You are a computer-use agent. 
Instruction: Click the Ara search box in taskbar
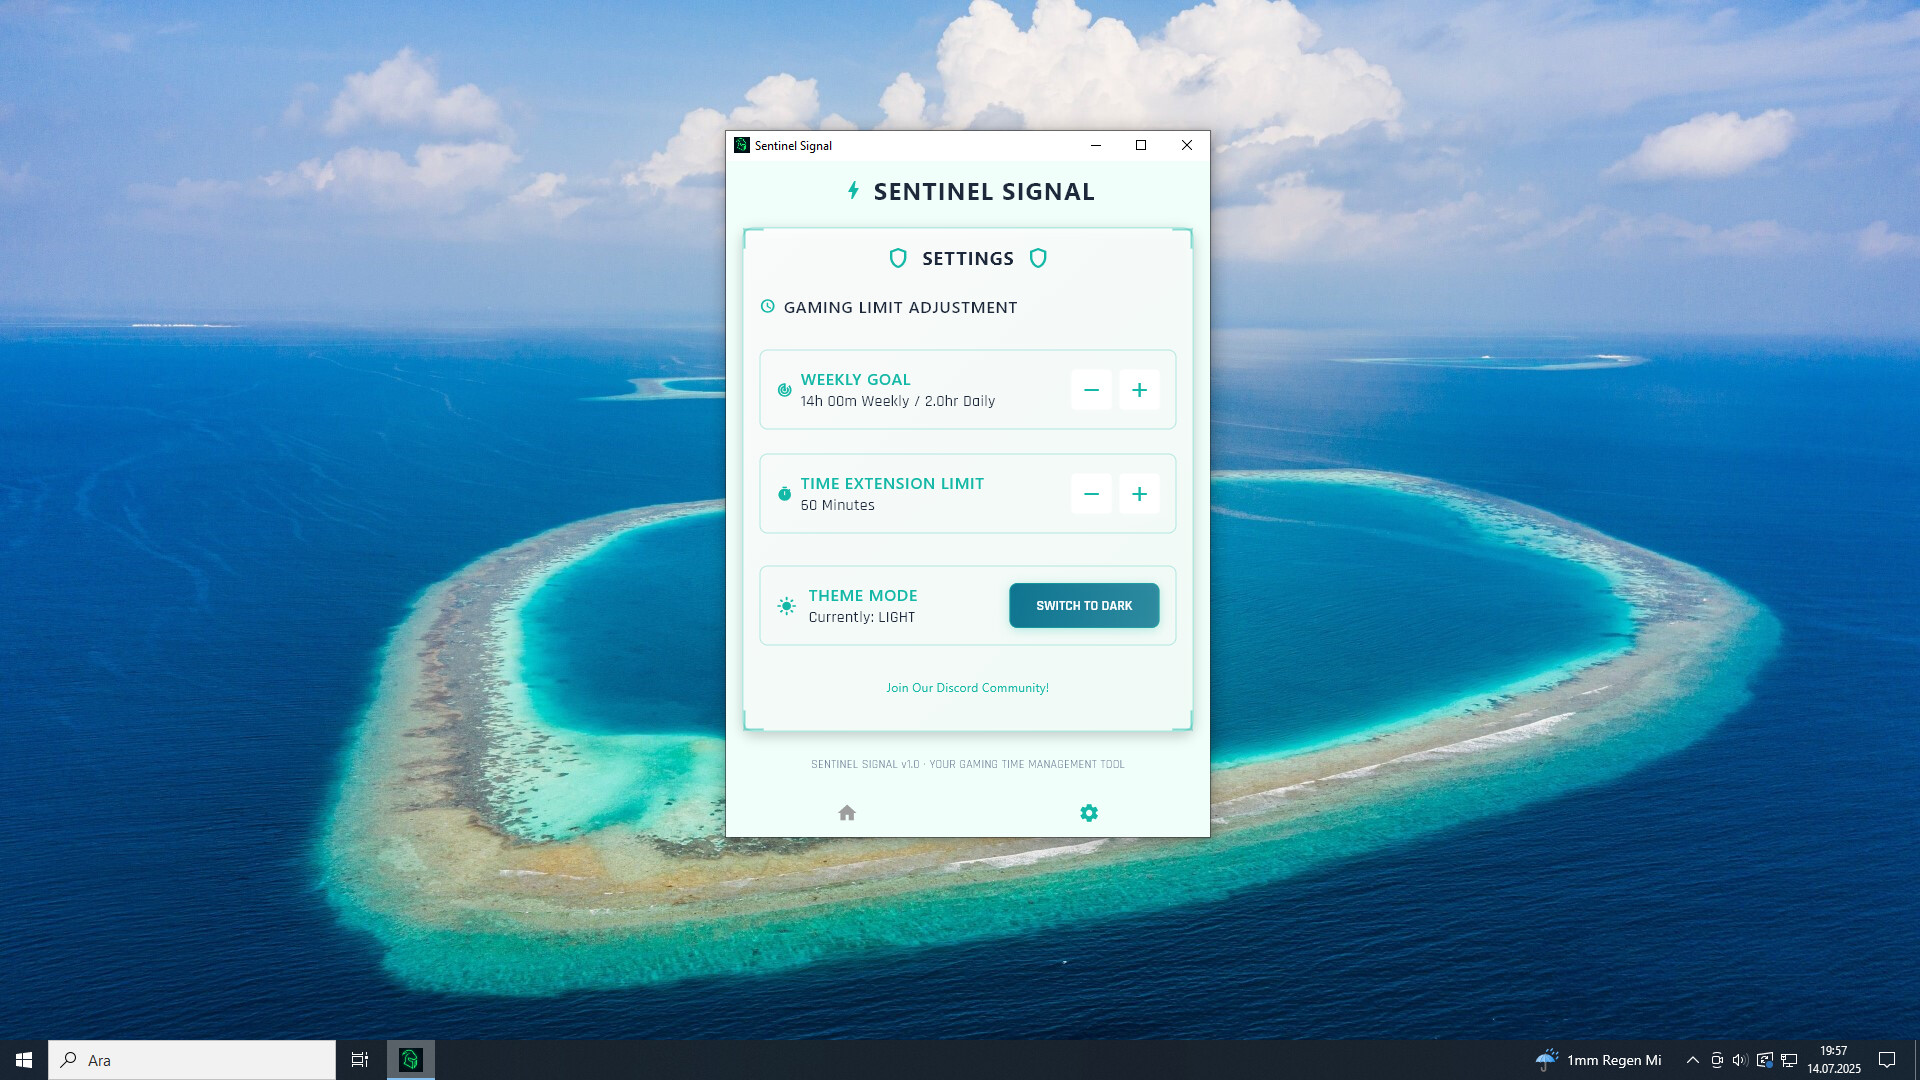coord(192,1060)
